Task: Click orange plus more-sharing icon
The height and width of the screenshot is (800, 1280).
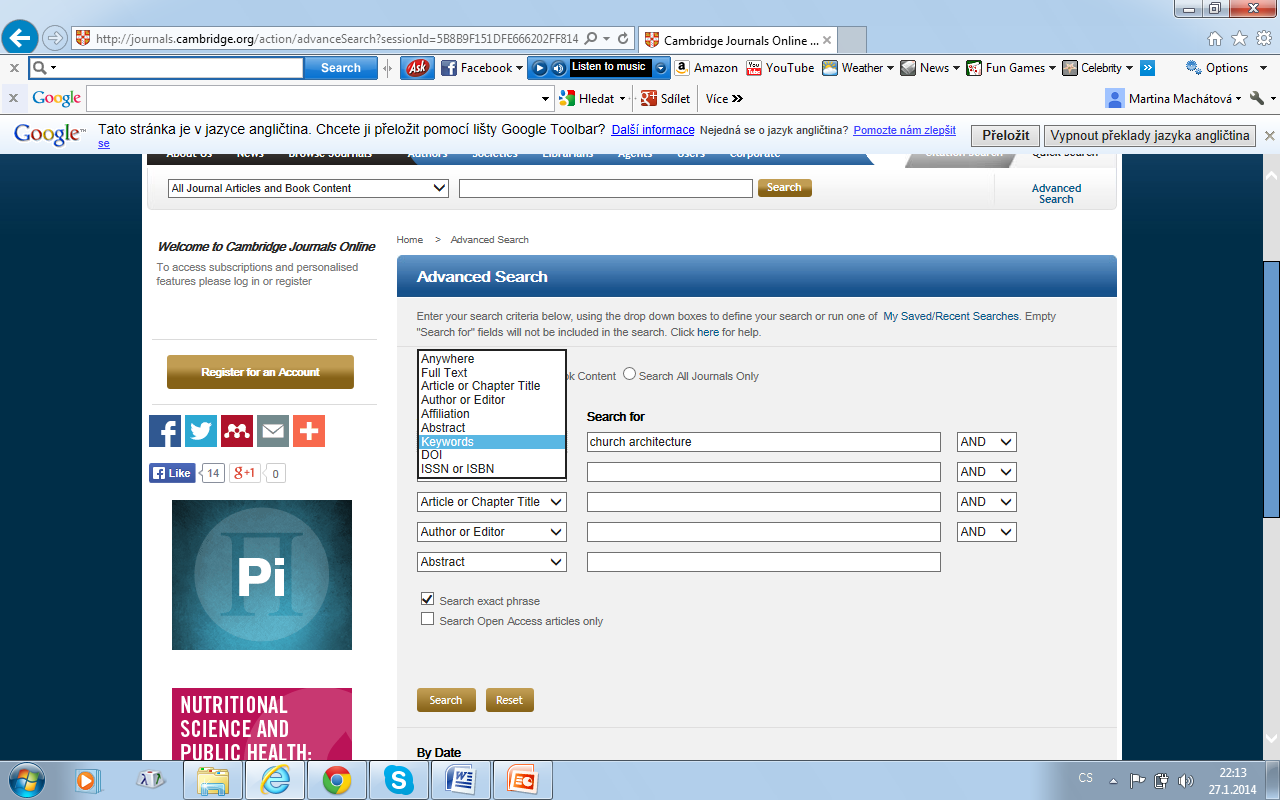Action: point(309,431)
